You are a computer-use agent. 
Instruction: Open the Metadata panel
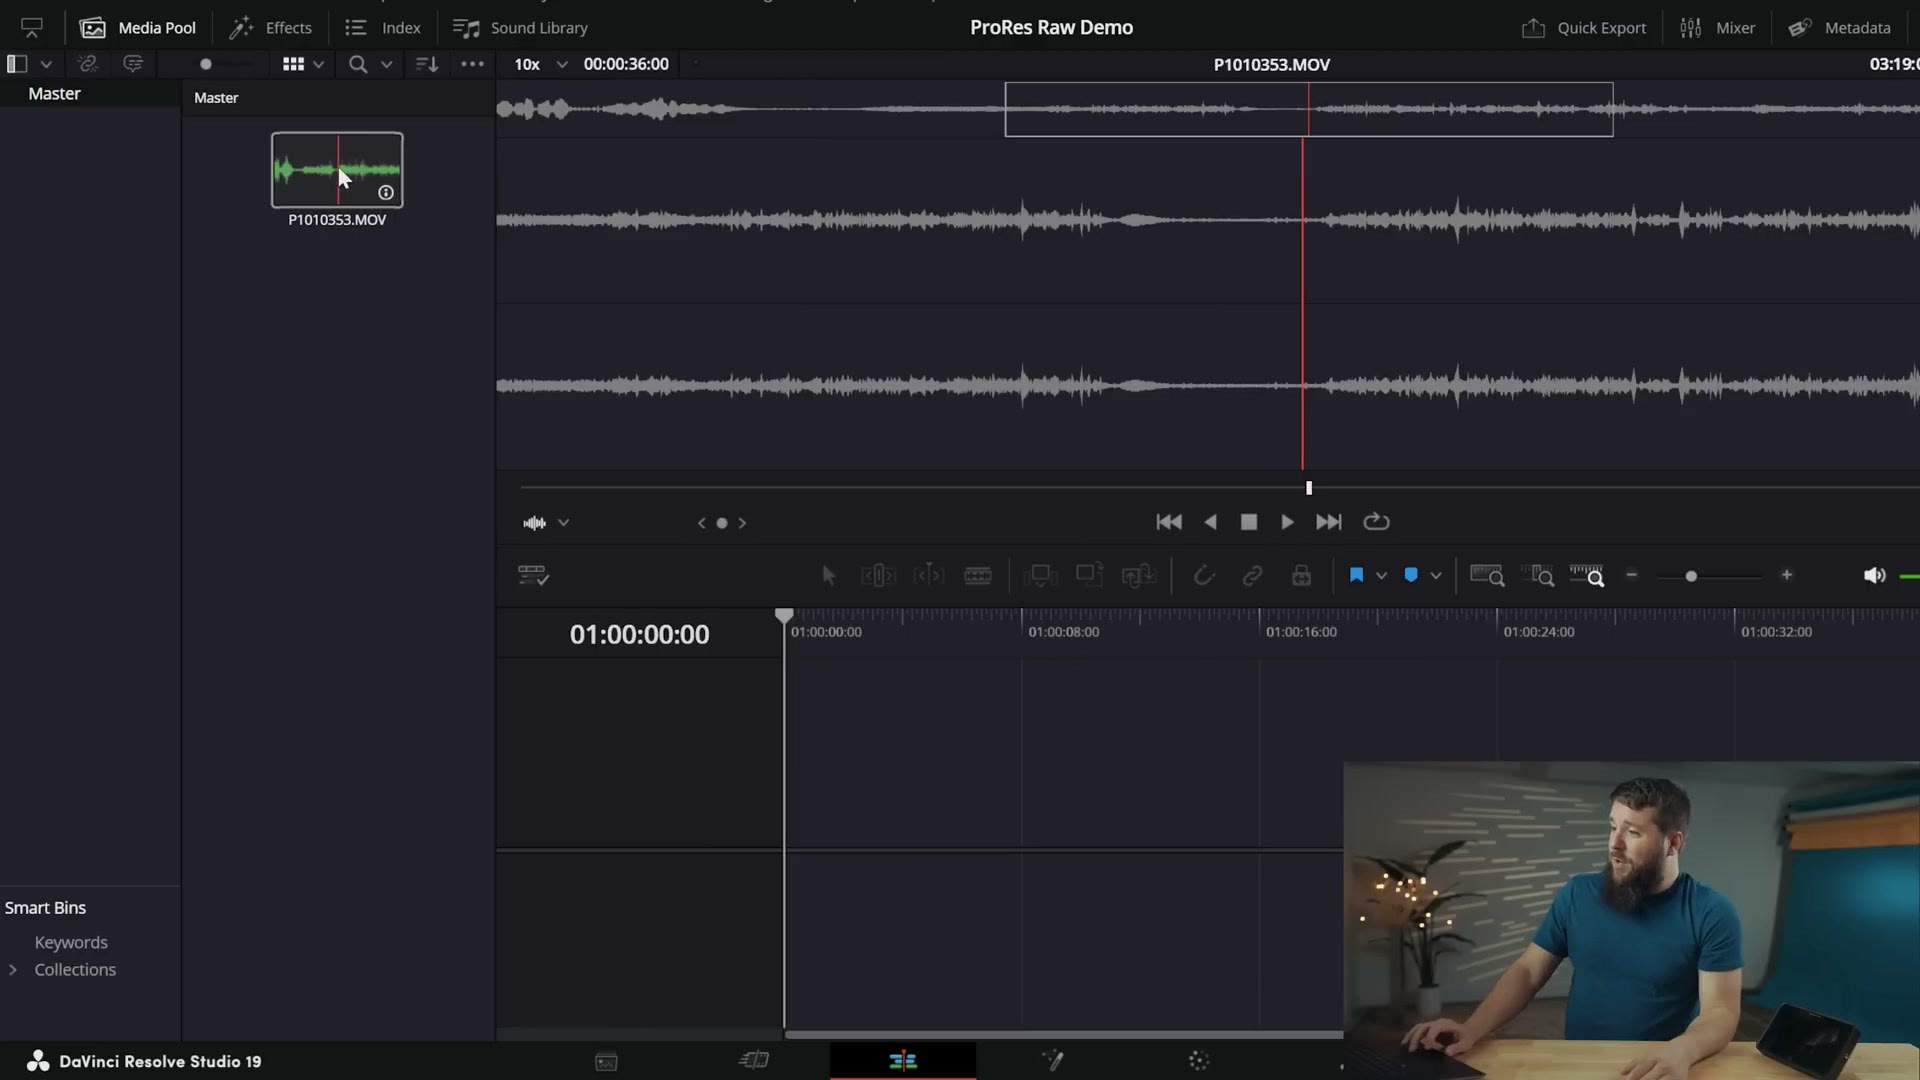(x=1840, y=28)
